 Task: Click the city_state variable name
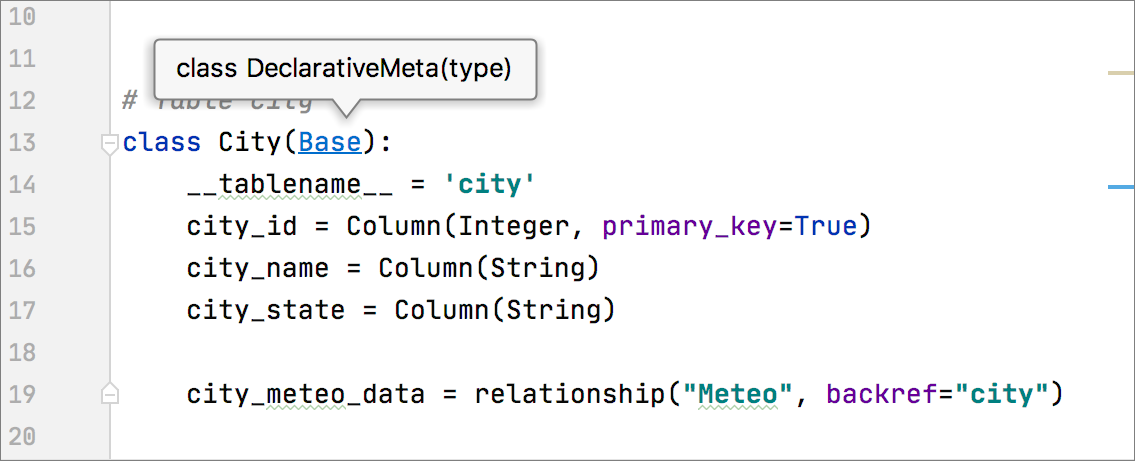pyautogui.click(x=265, y=311)
